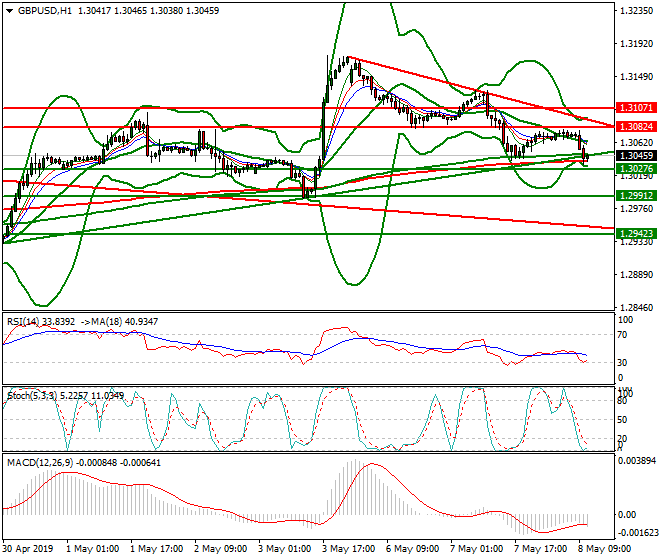Select the 1.32350 price scale value
Screen dimensions: 660x560
point(637,11)
